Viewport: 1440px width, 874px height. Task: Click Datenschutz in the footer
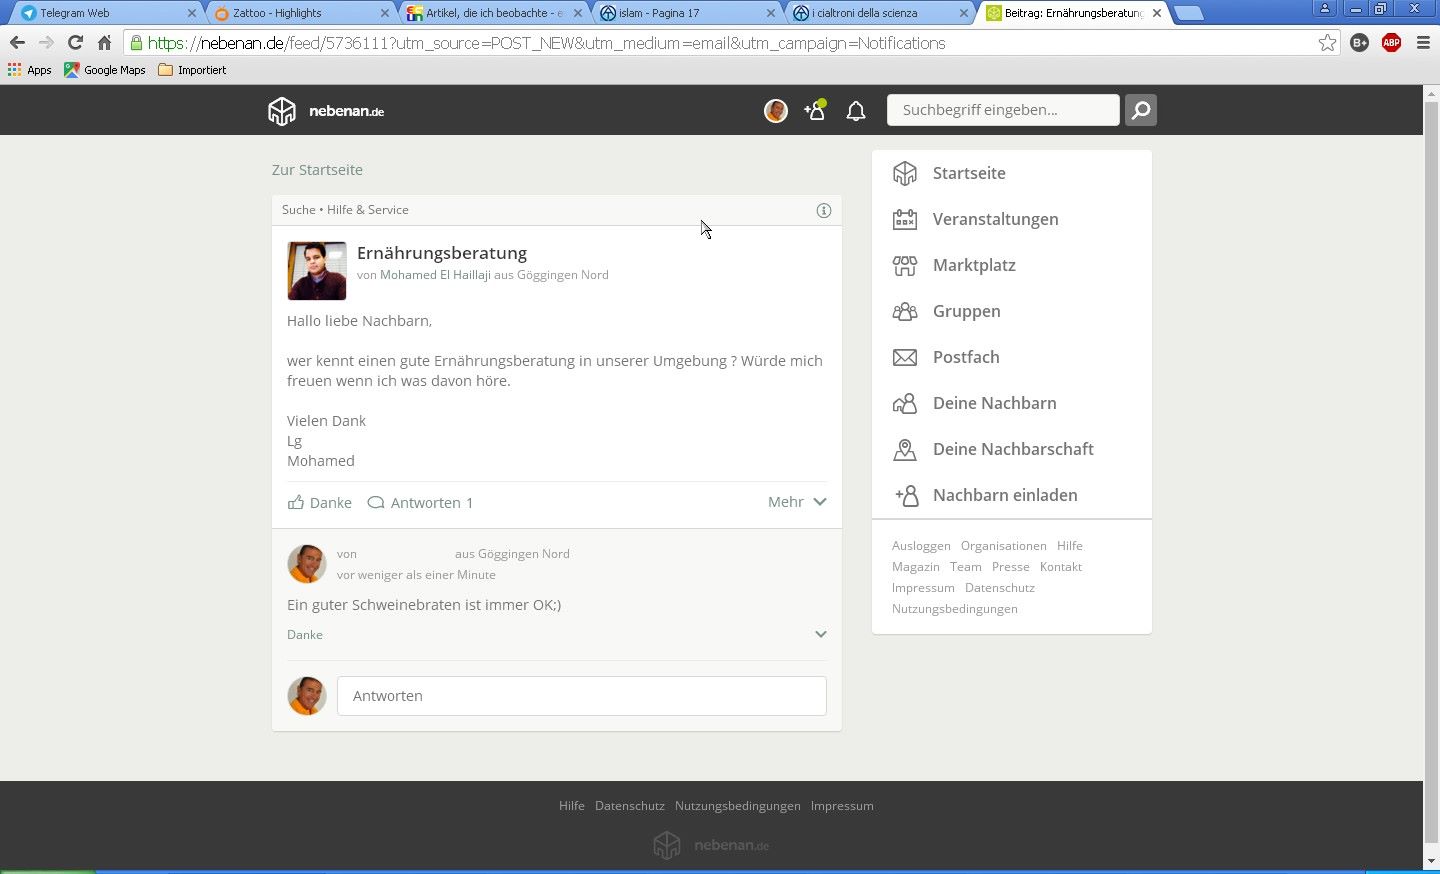pyautogui.click(x=630, y=806)
